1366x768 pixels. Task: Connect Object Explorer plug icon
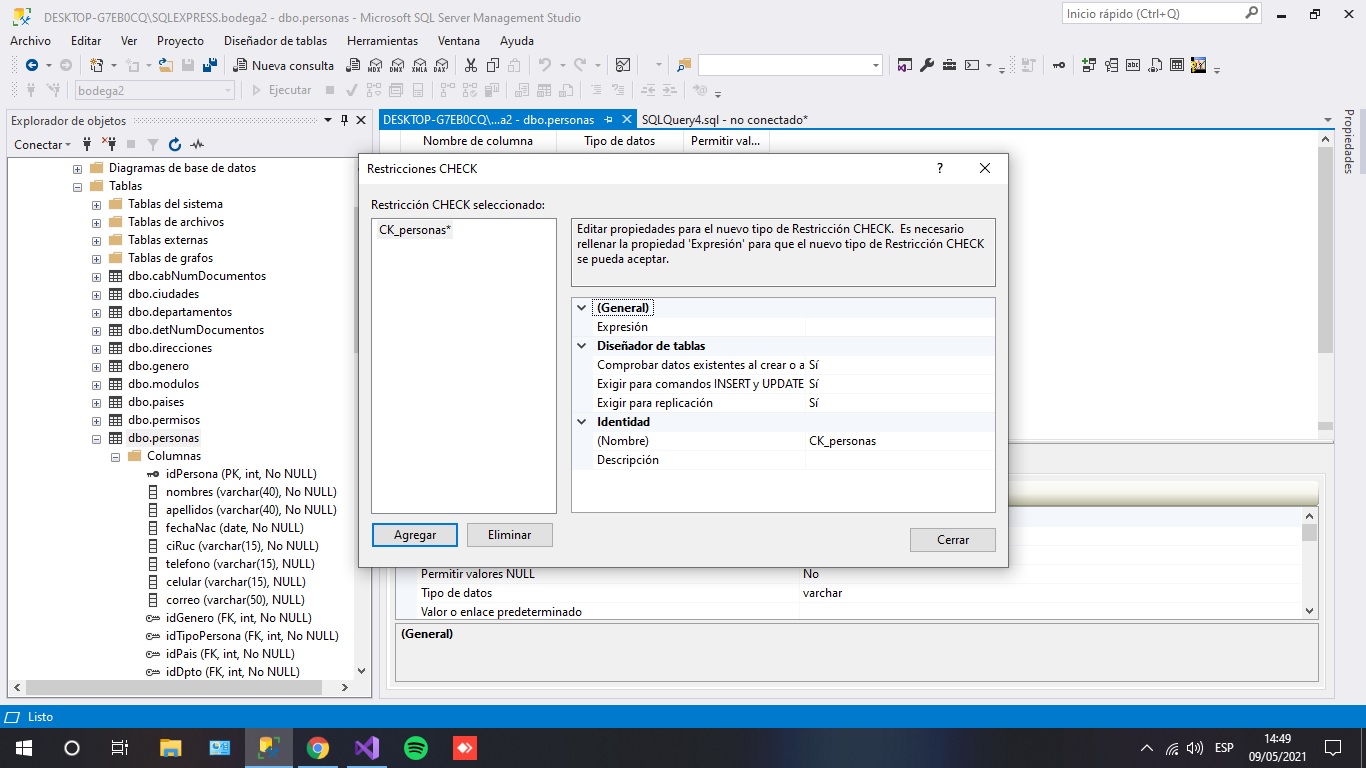(87, 144)
